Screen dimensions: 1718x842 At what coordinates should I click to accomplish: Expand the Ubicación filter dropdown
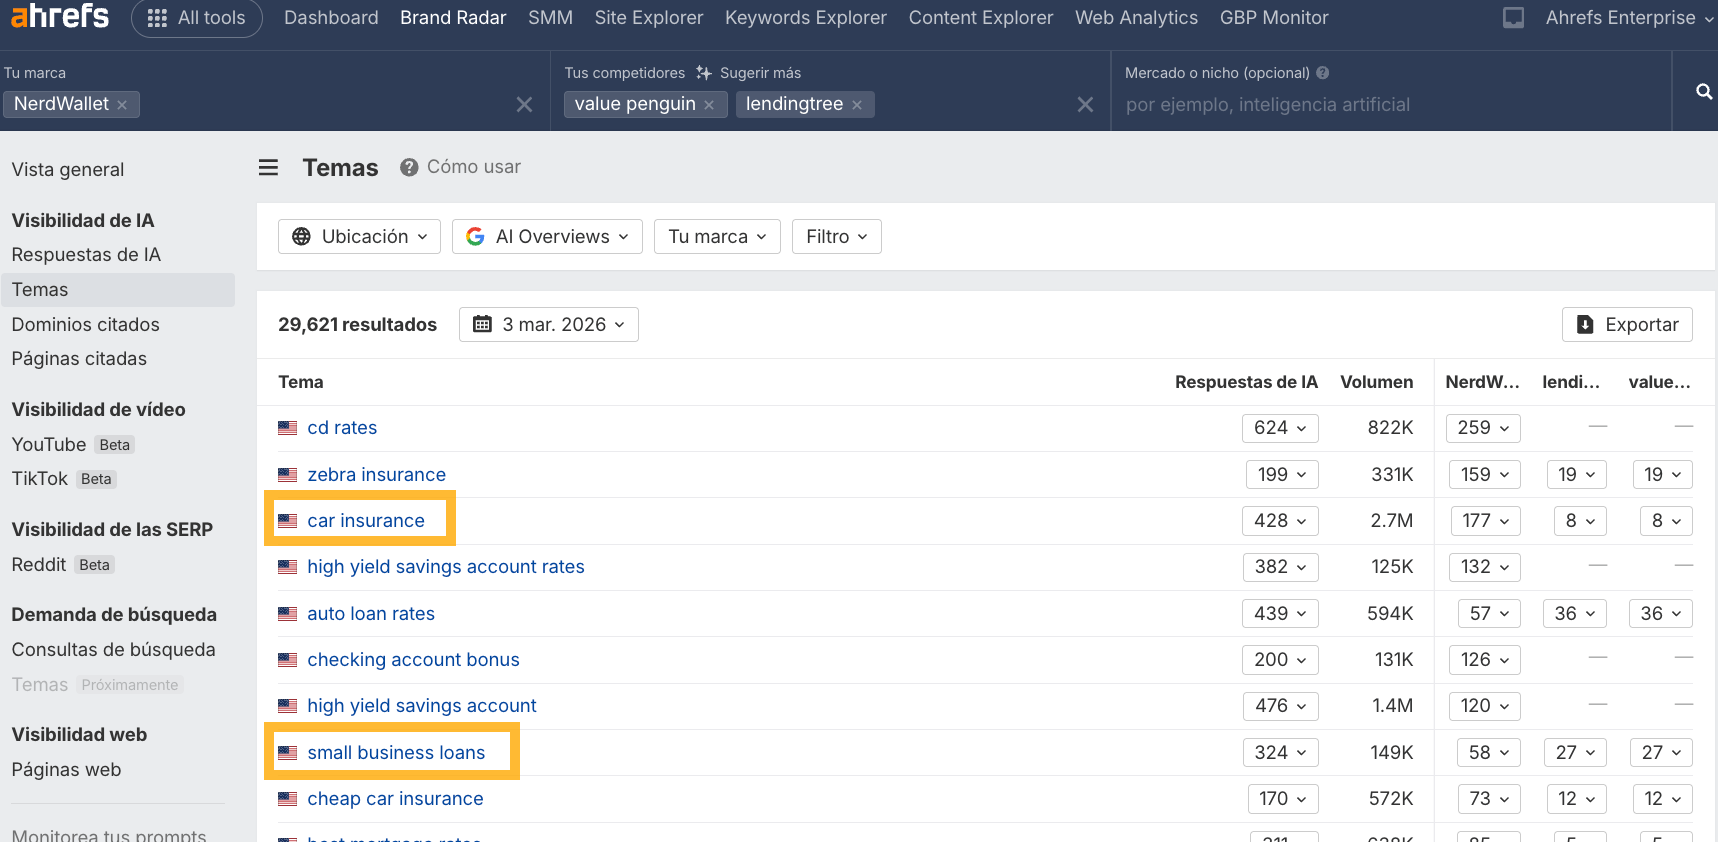(359, 237)
